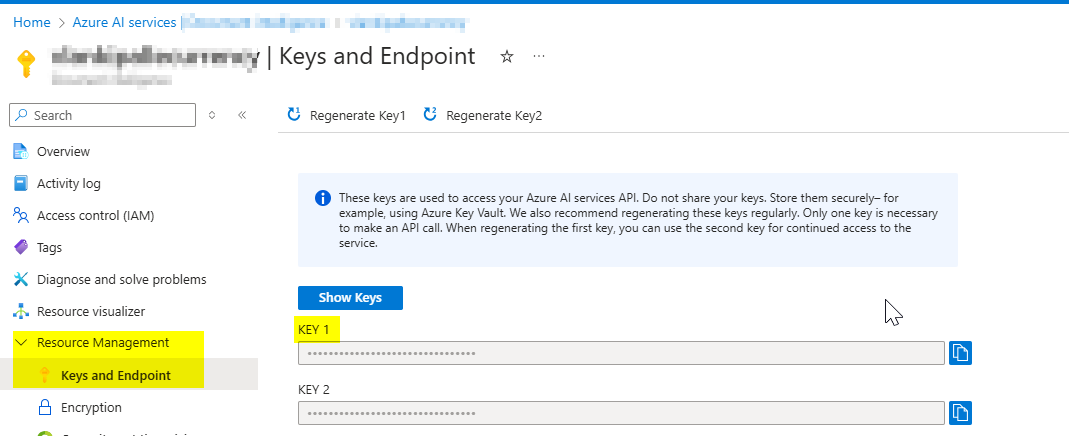Click Regenerate Key2 button
This screenshot has height=436, width=1069.
click(x=483, y=115)
